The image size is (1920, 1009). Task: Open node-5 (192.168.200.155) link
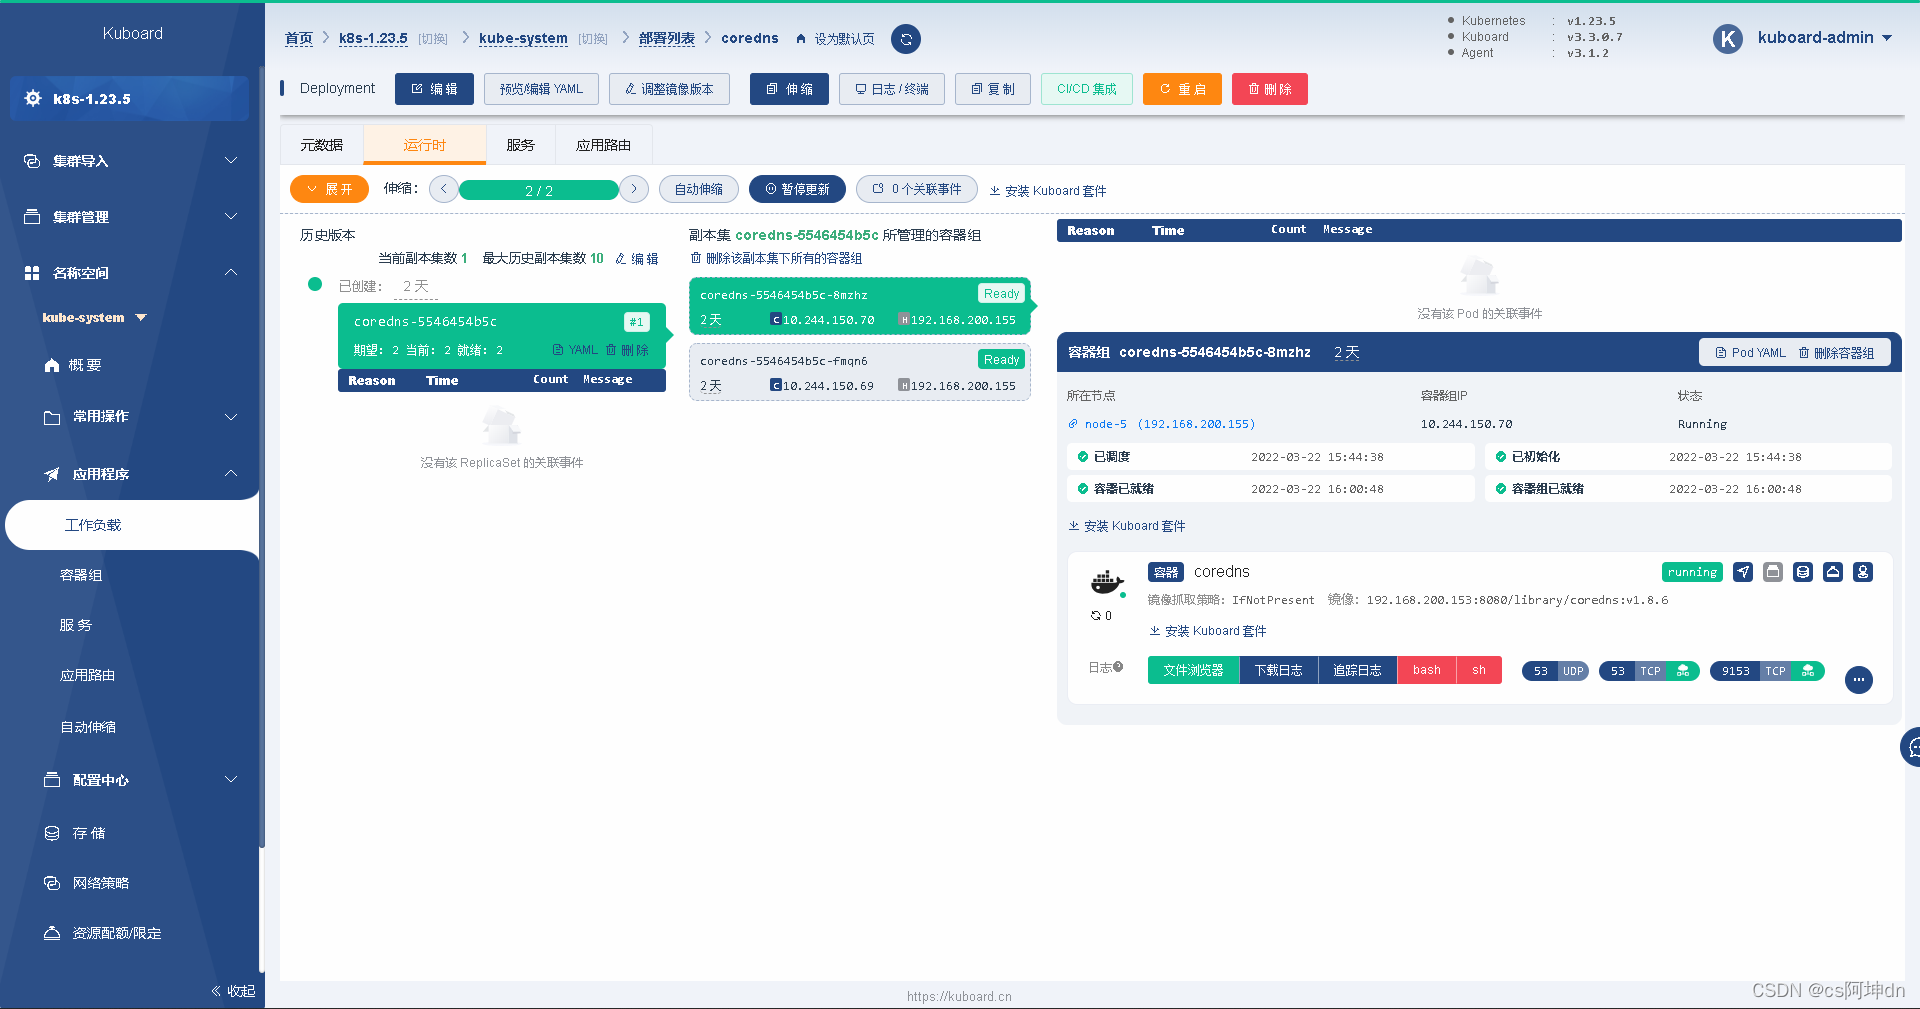[x=1161, y=424]
